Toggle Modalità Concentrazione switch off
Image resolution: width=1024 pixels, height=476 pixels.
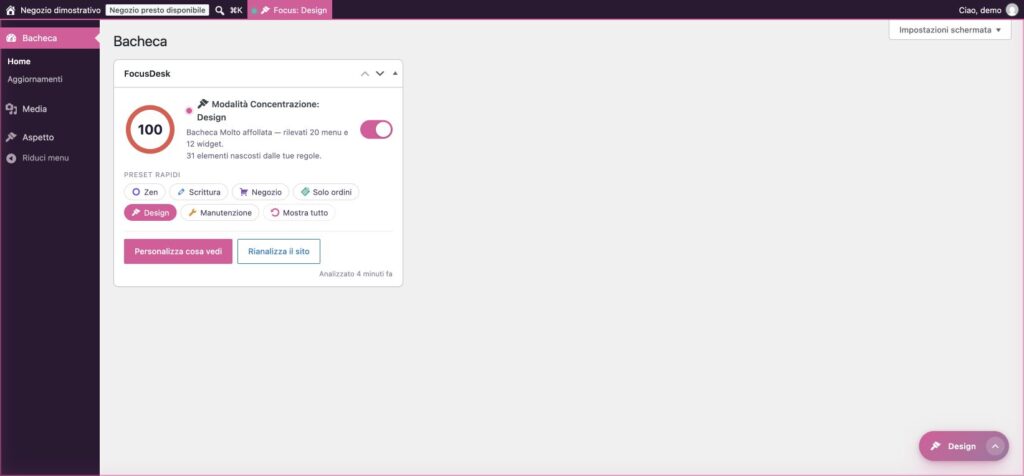pyautogui.click(x=376, y=129)
